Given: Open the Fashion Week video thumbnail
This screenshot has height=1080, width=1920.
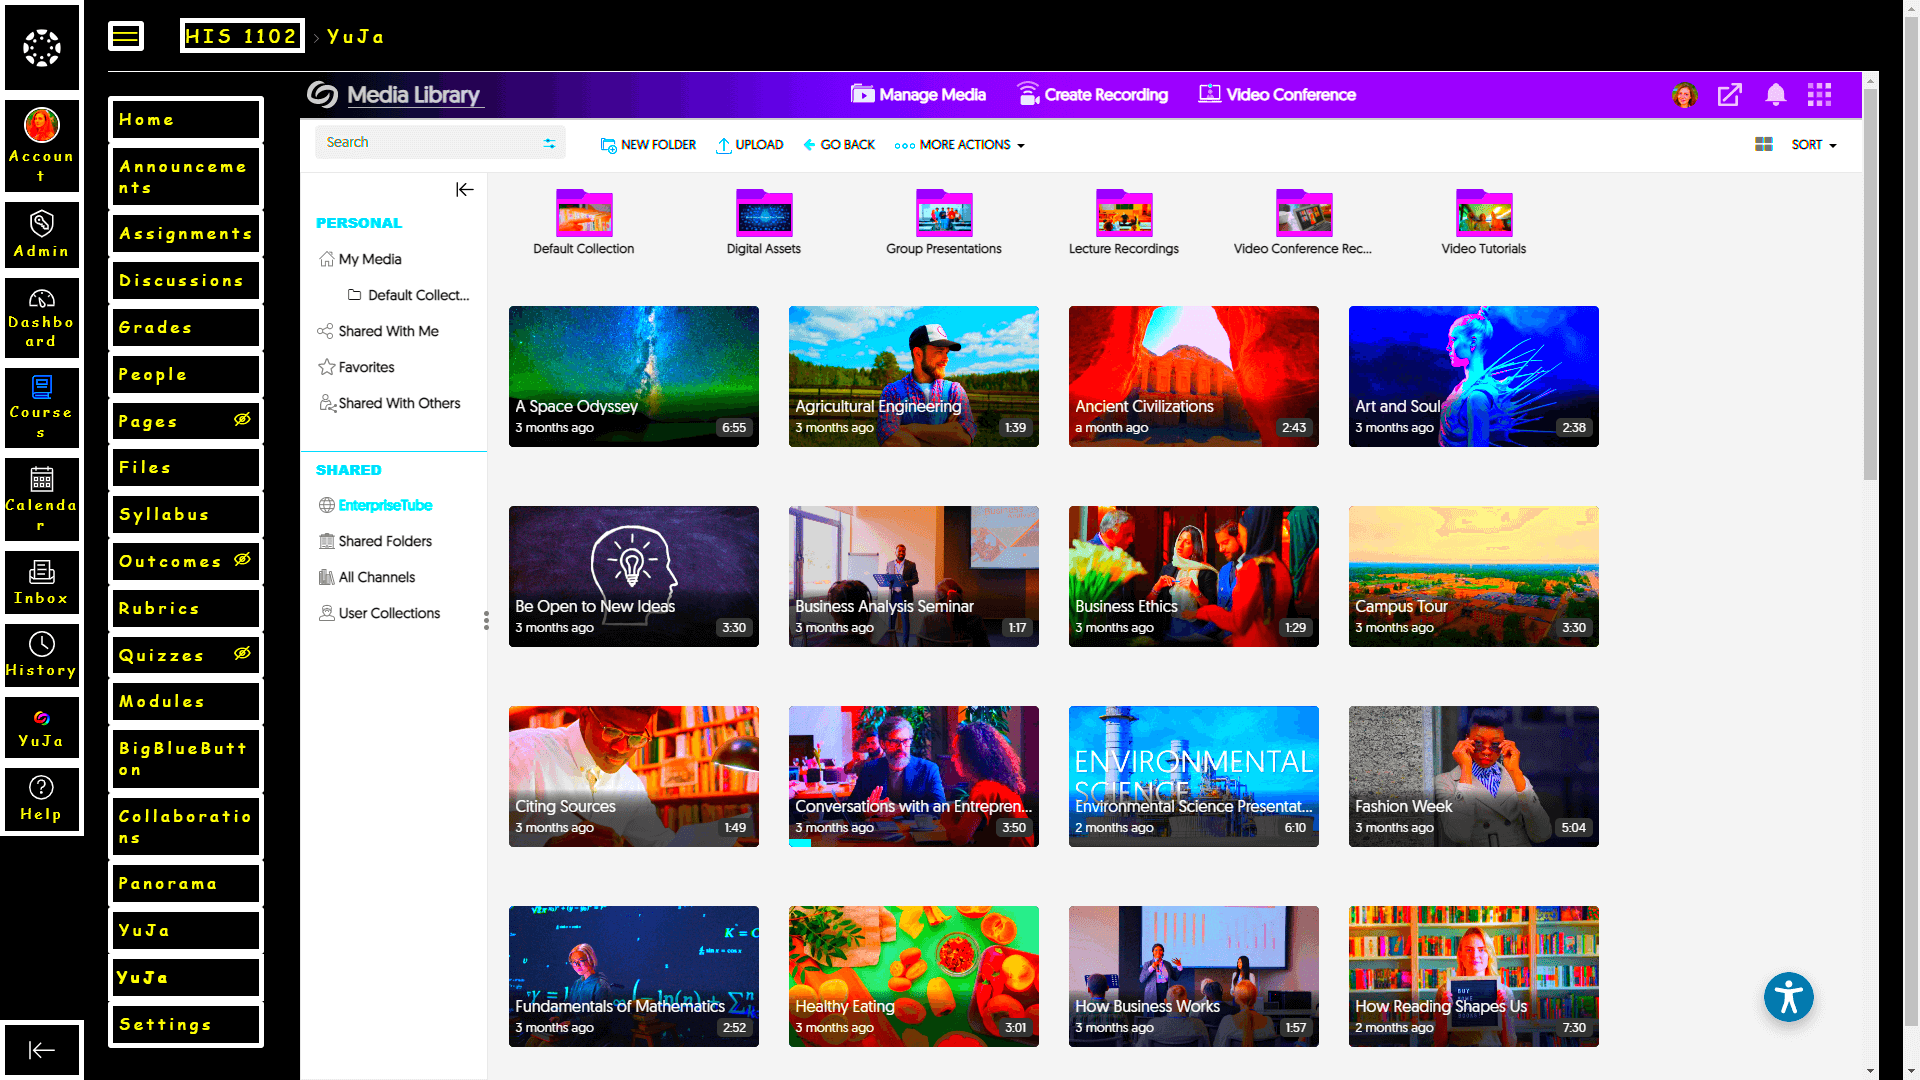Looking at the screenshot, I should [x=1474, y=776].
